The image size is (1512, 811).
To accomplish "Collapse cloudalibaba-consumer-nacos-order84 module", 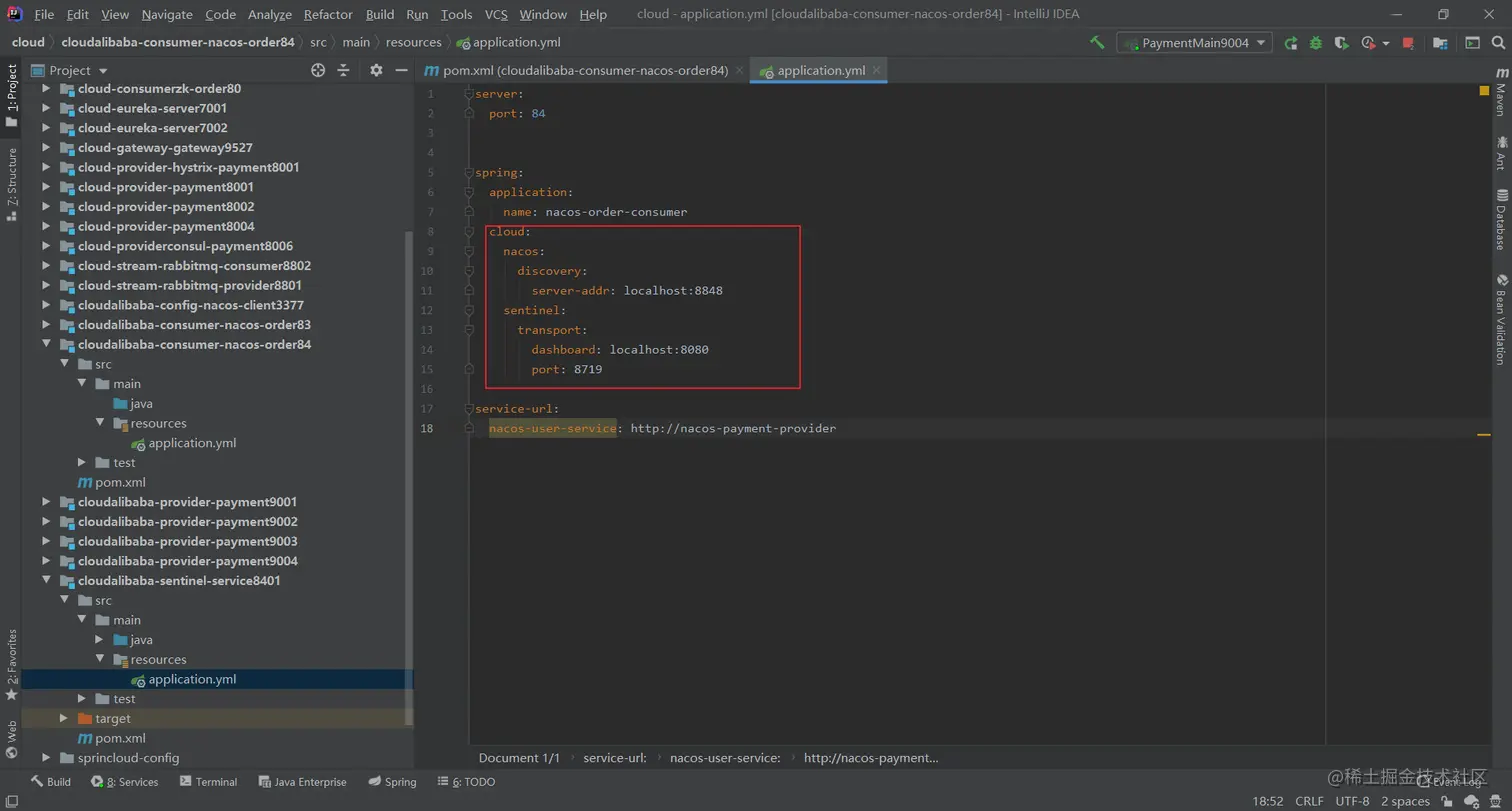I will click(x=46, y=345).
